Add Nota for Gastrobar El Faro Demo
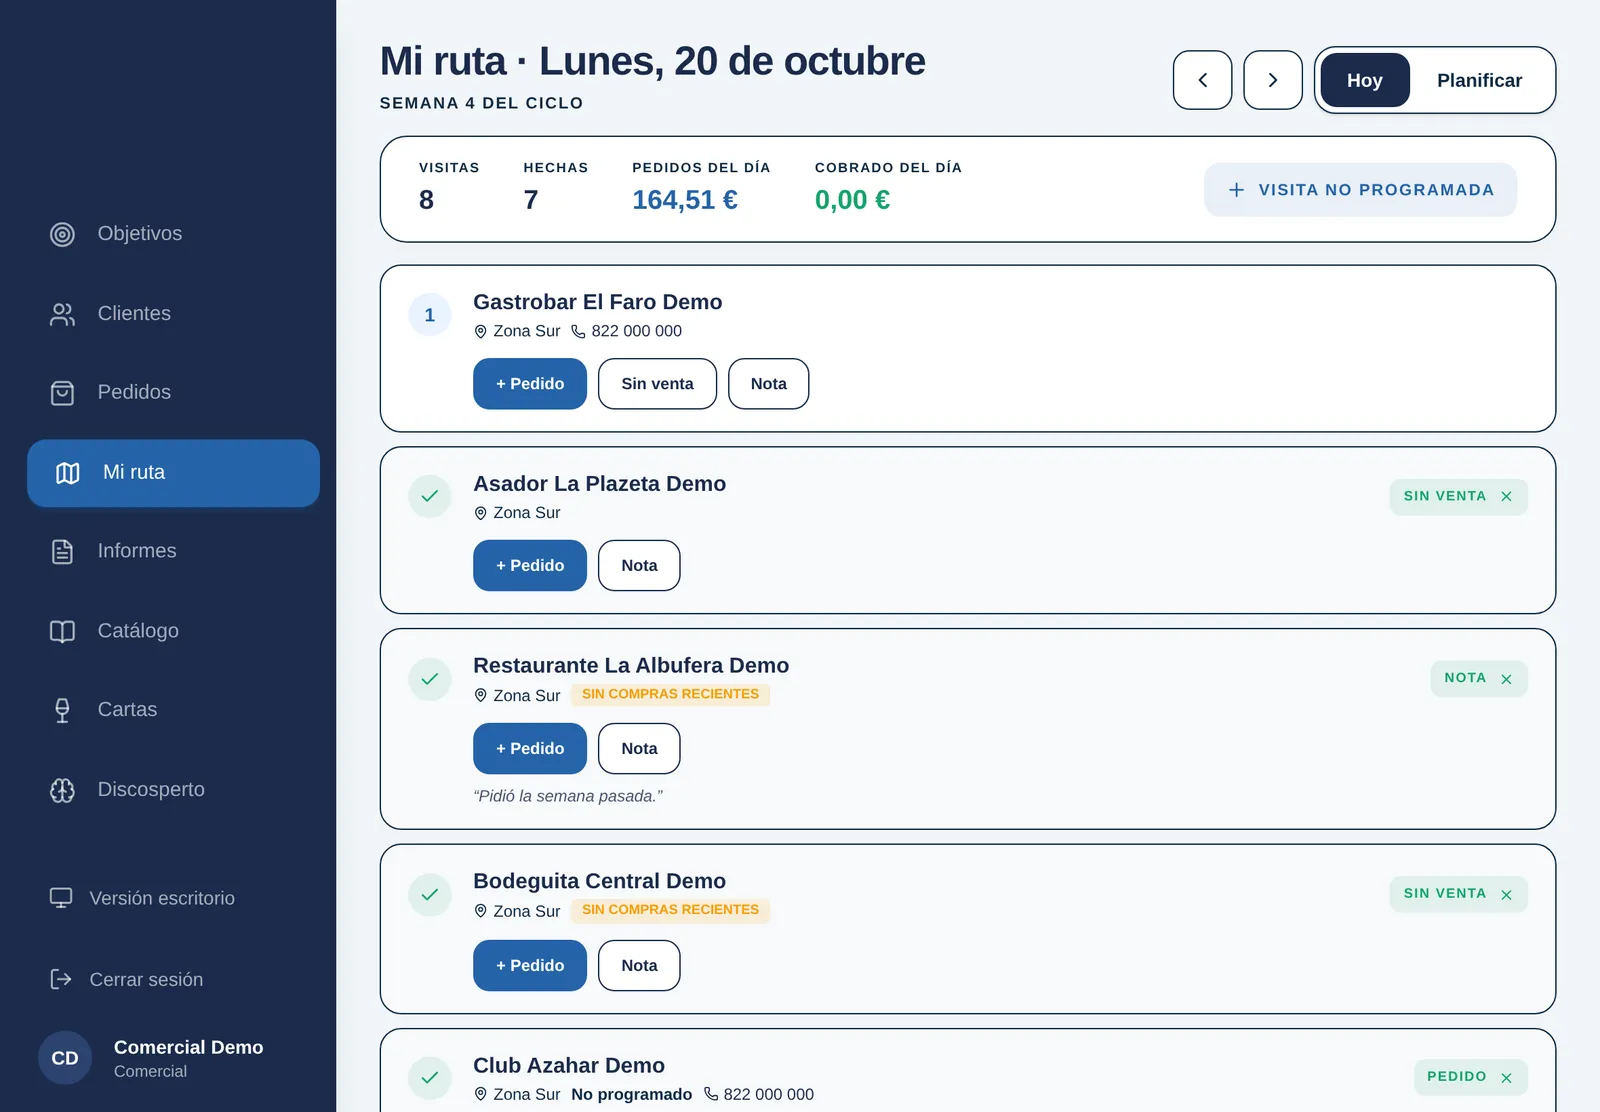The width and height of the screenshot is (1600, 1112). click(768, 384)
